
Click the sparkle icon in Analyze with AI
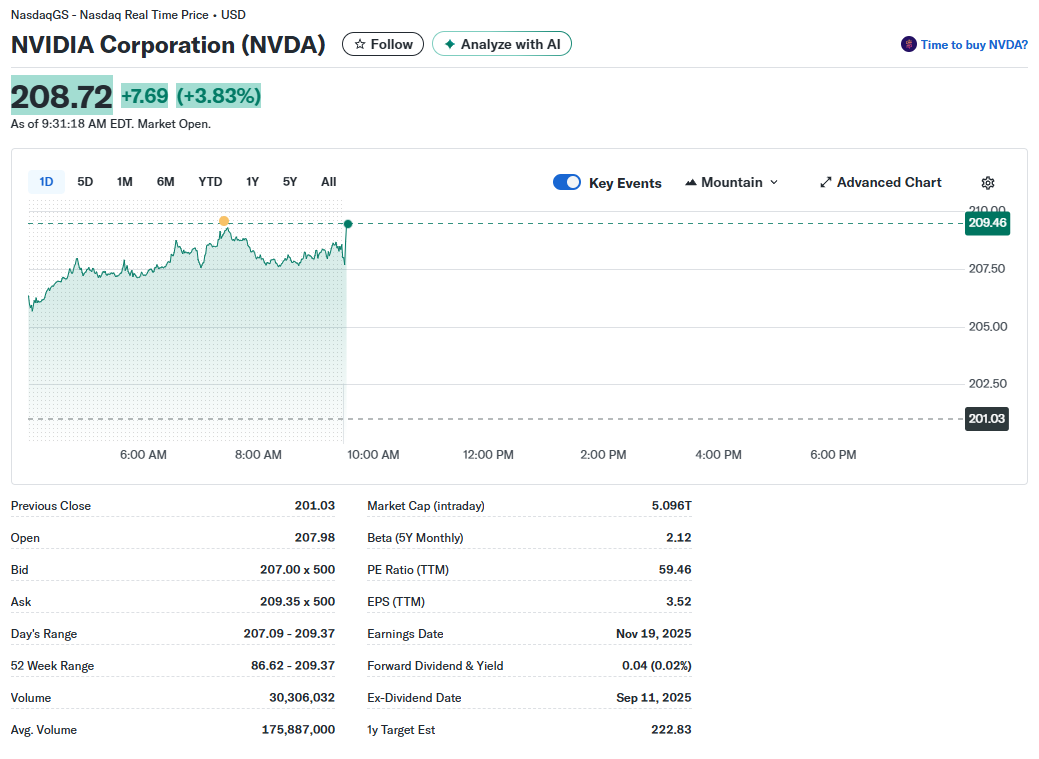pyautogui.click(x=450, y=45)
